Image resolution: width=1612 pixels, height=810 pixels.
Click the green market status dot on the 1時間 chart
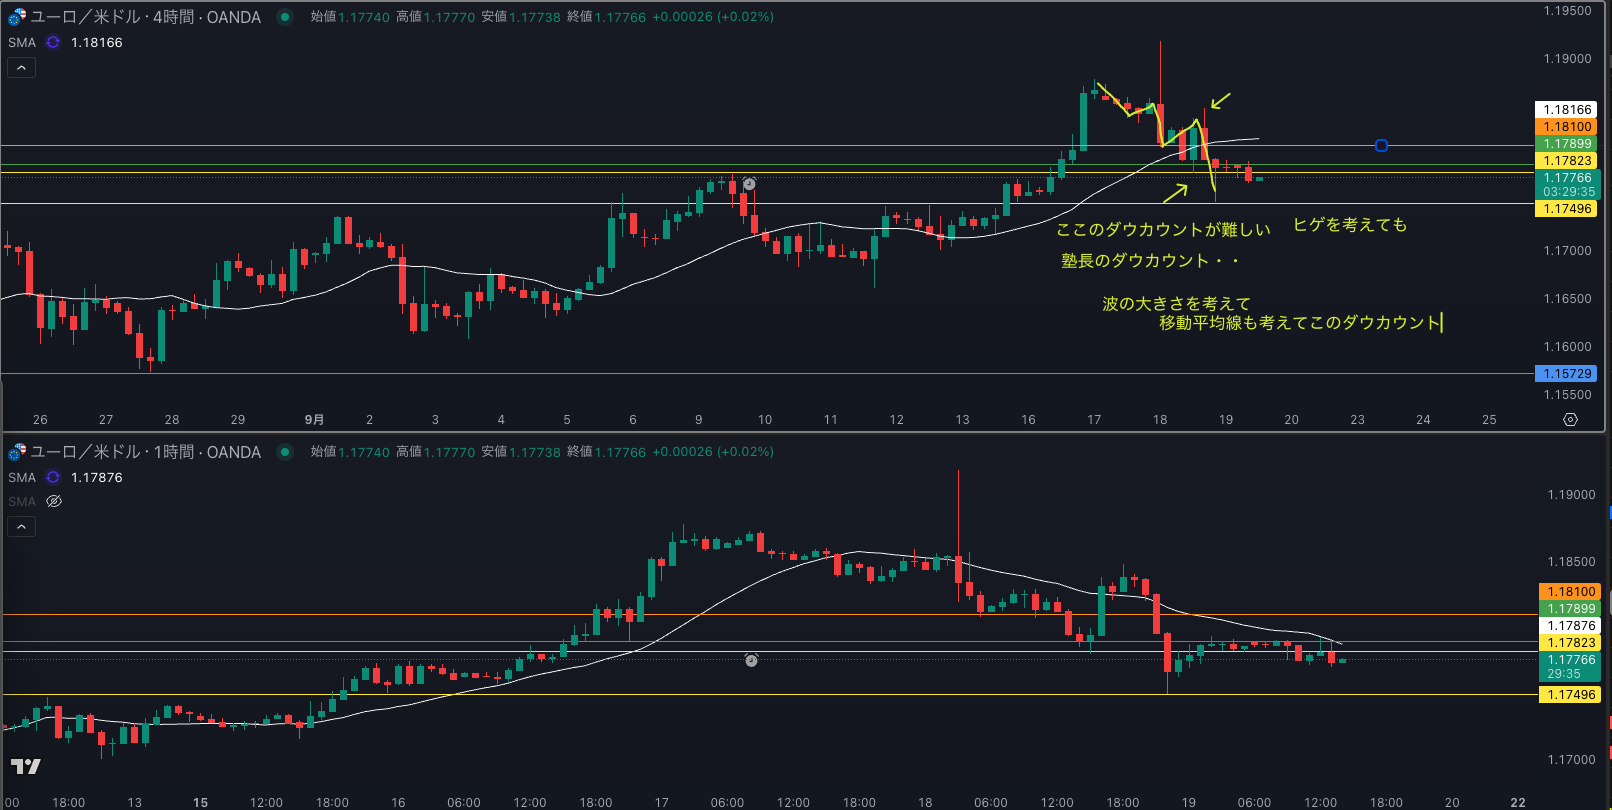click(285, 452)
